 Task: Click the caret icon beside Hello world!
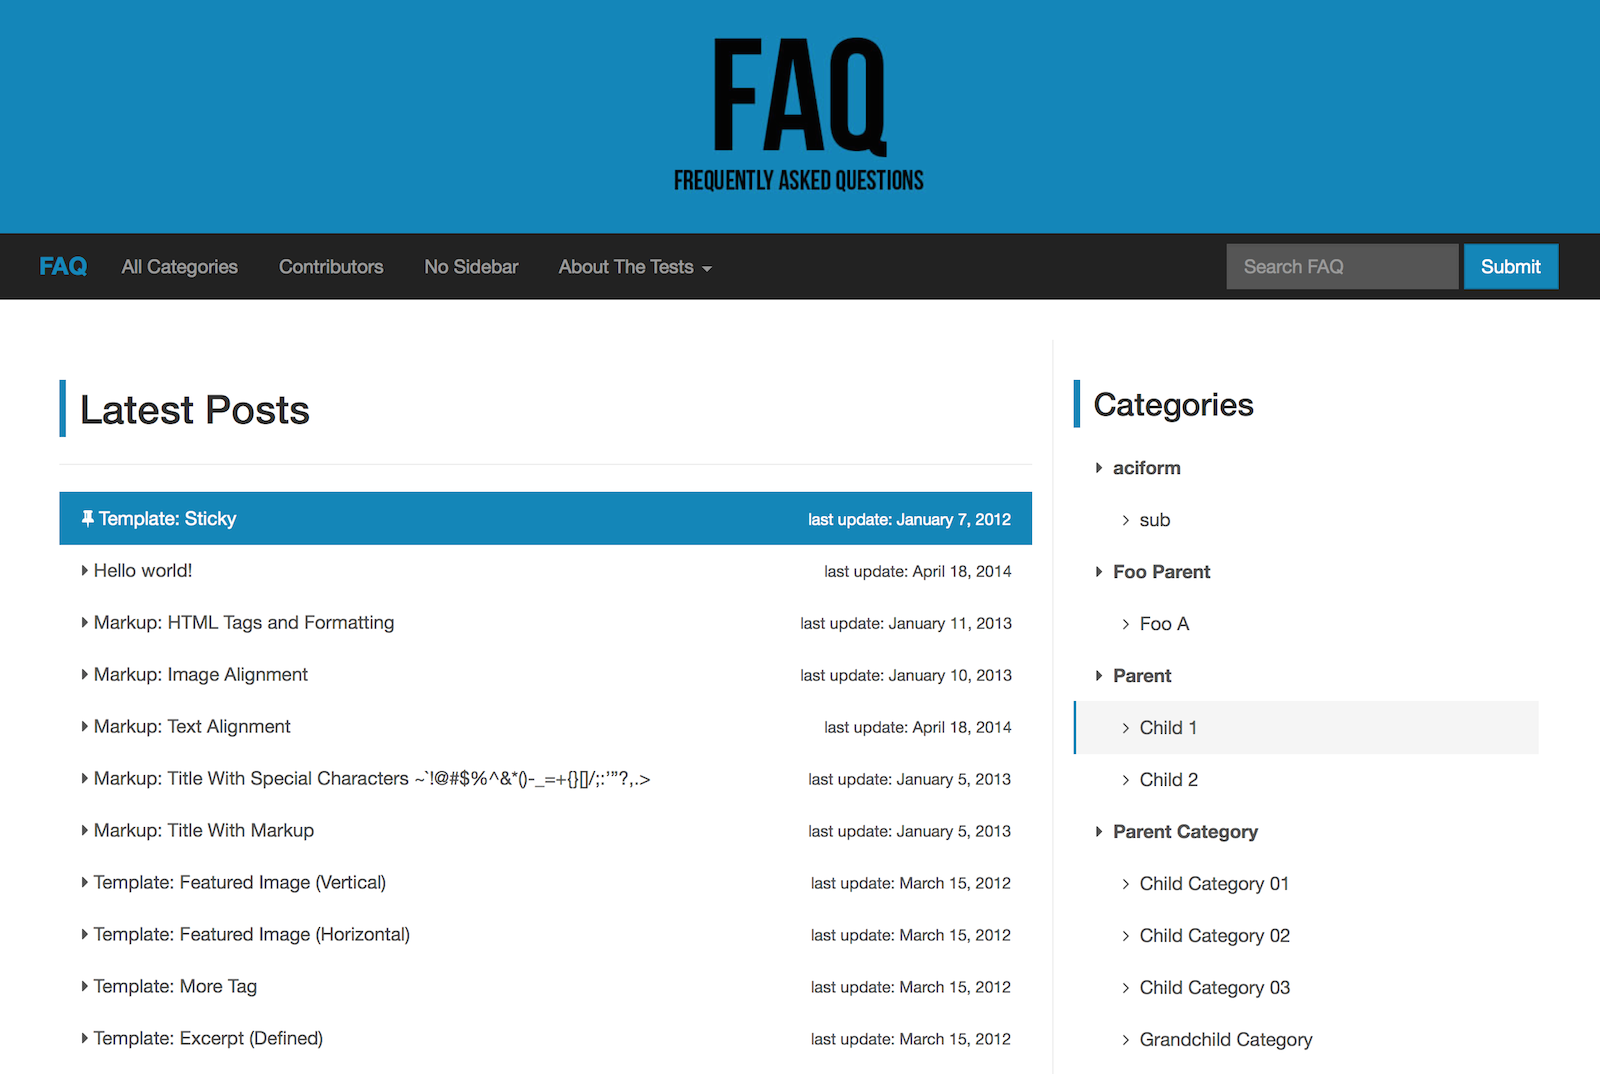click(85, 571)
